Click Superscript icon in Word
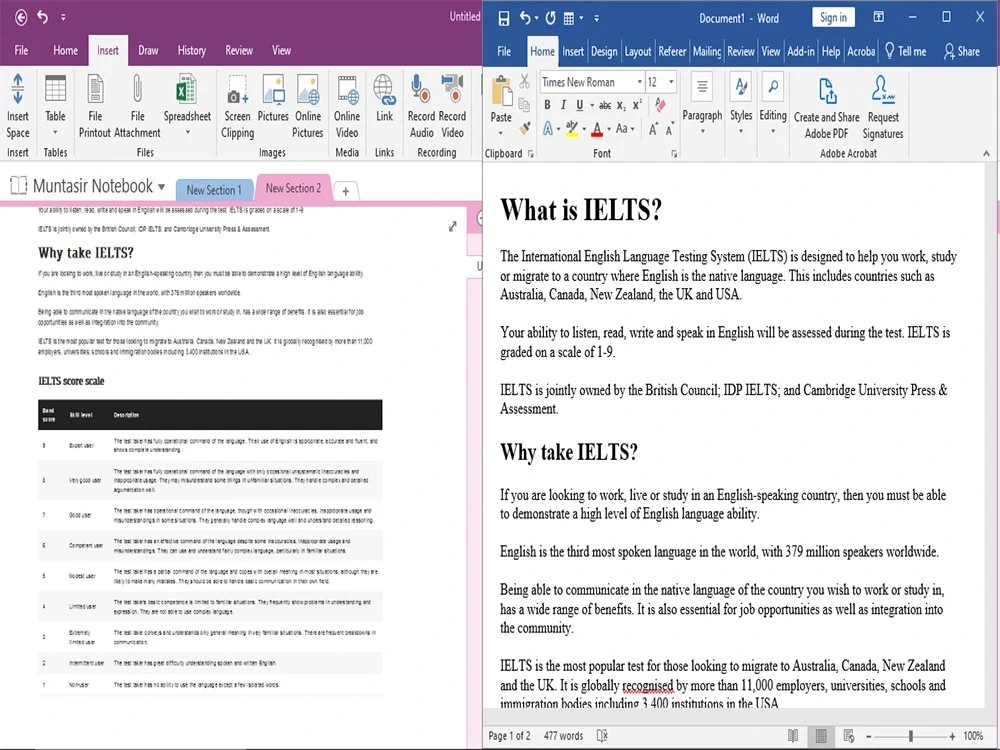 point(636,105)
